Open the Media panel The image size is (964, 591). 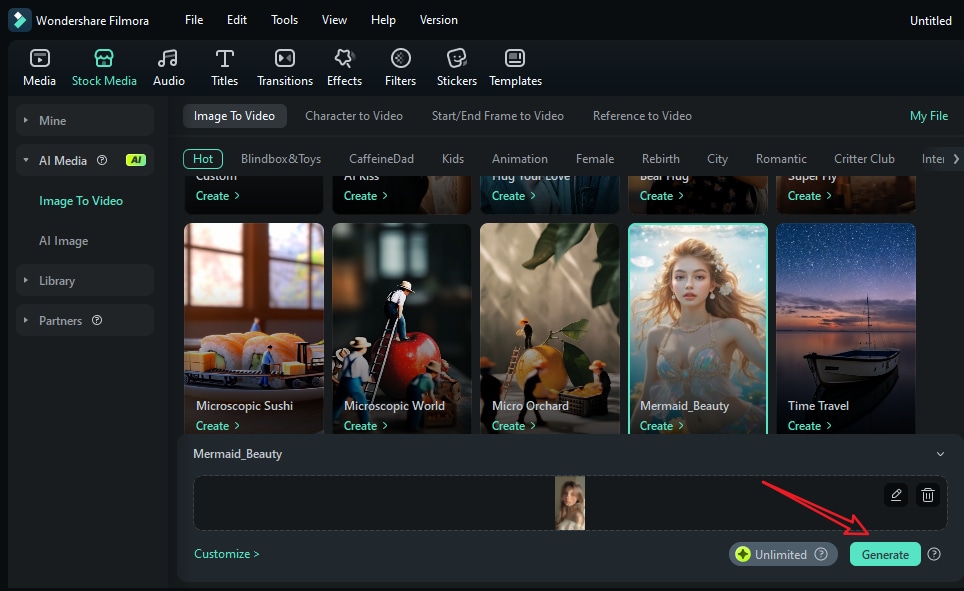pyautogui.click(x=39, y=68)
